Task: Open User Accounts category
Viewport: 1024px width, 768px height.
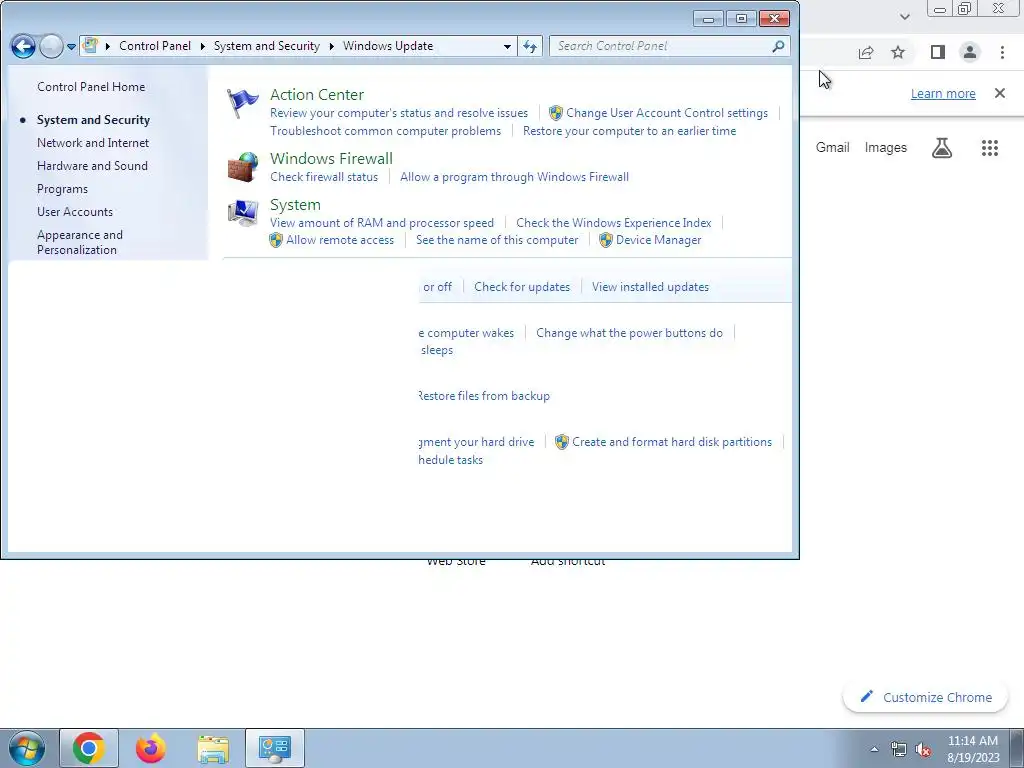Action: [75, 212]
